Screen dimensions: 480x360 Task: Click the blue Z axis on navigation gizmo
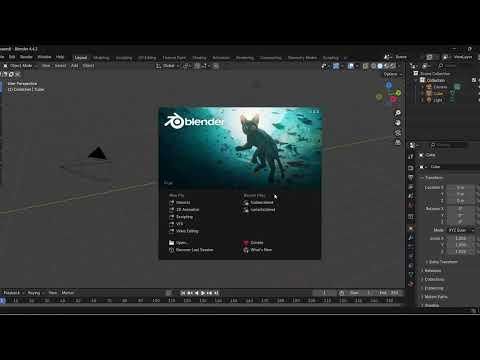(389, 86)
